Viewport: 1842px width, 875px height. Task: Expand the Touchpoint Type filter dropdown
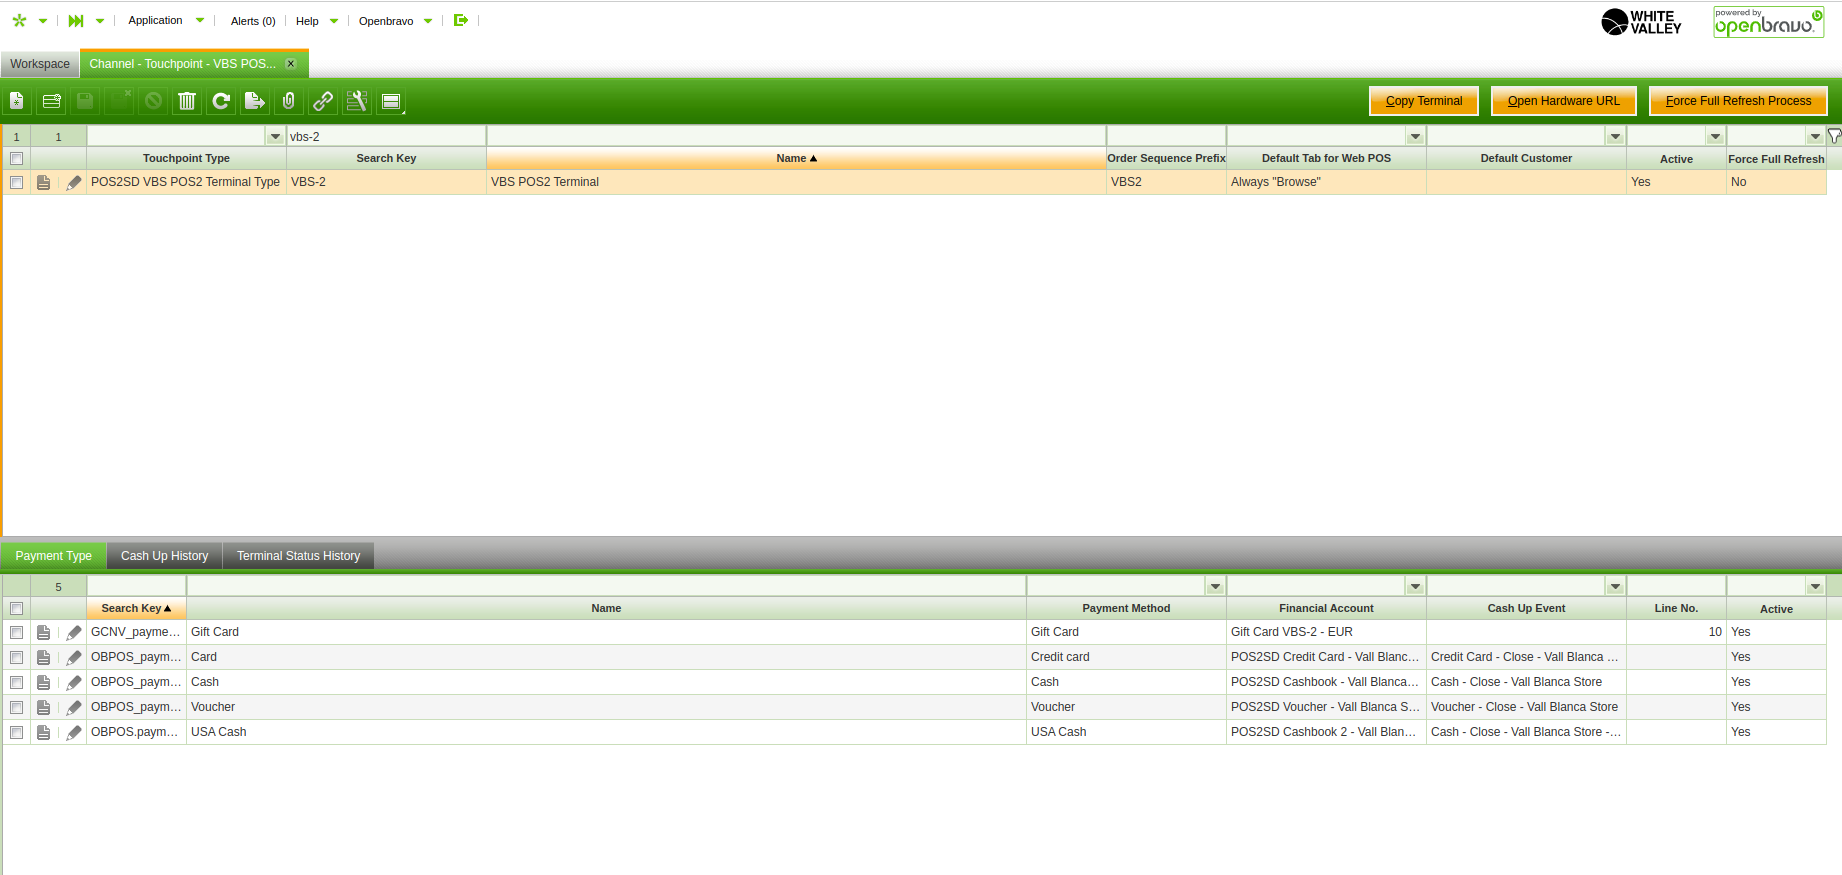(x=275, y=136)
